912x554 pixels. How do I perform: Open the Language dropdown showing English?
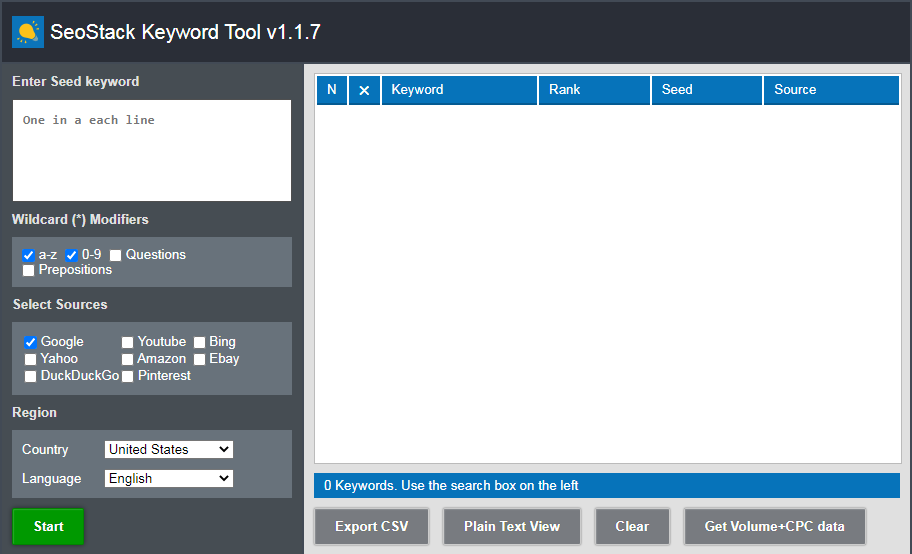coord(169,478)
